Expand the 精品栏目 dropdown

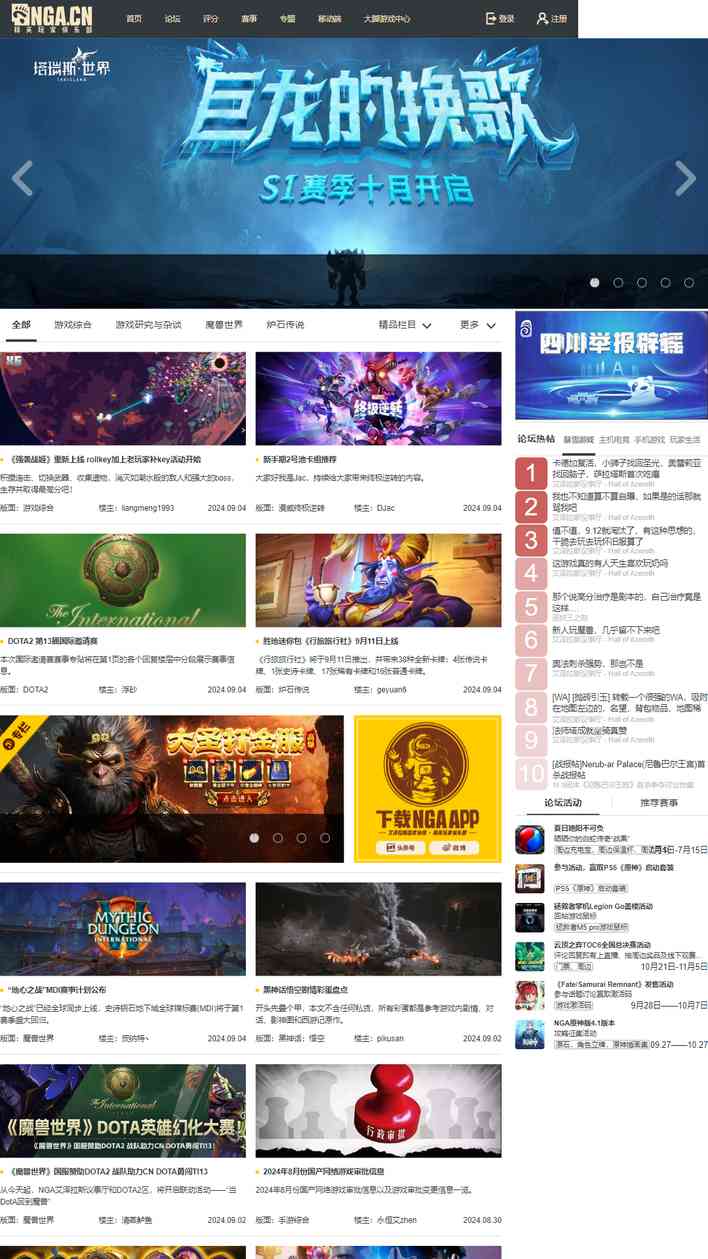405,325
